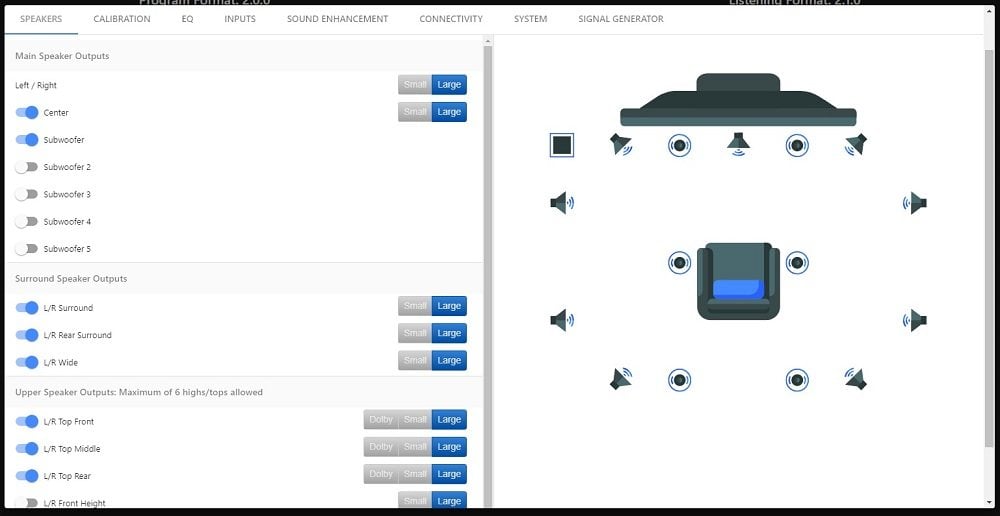
Task: Select the listener armchair icon
Action: pyautogui.click(x=738, y=281)
